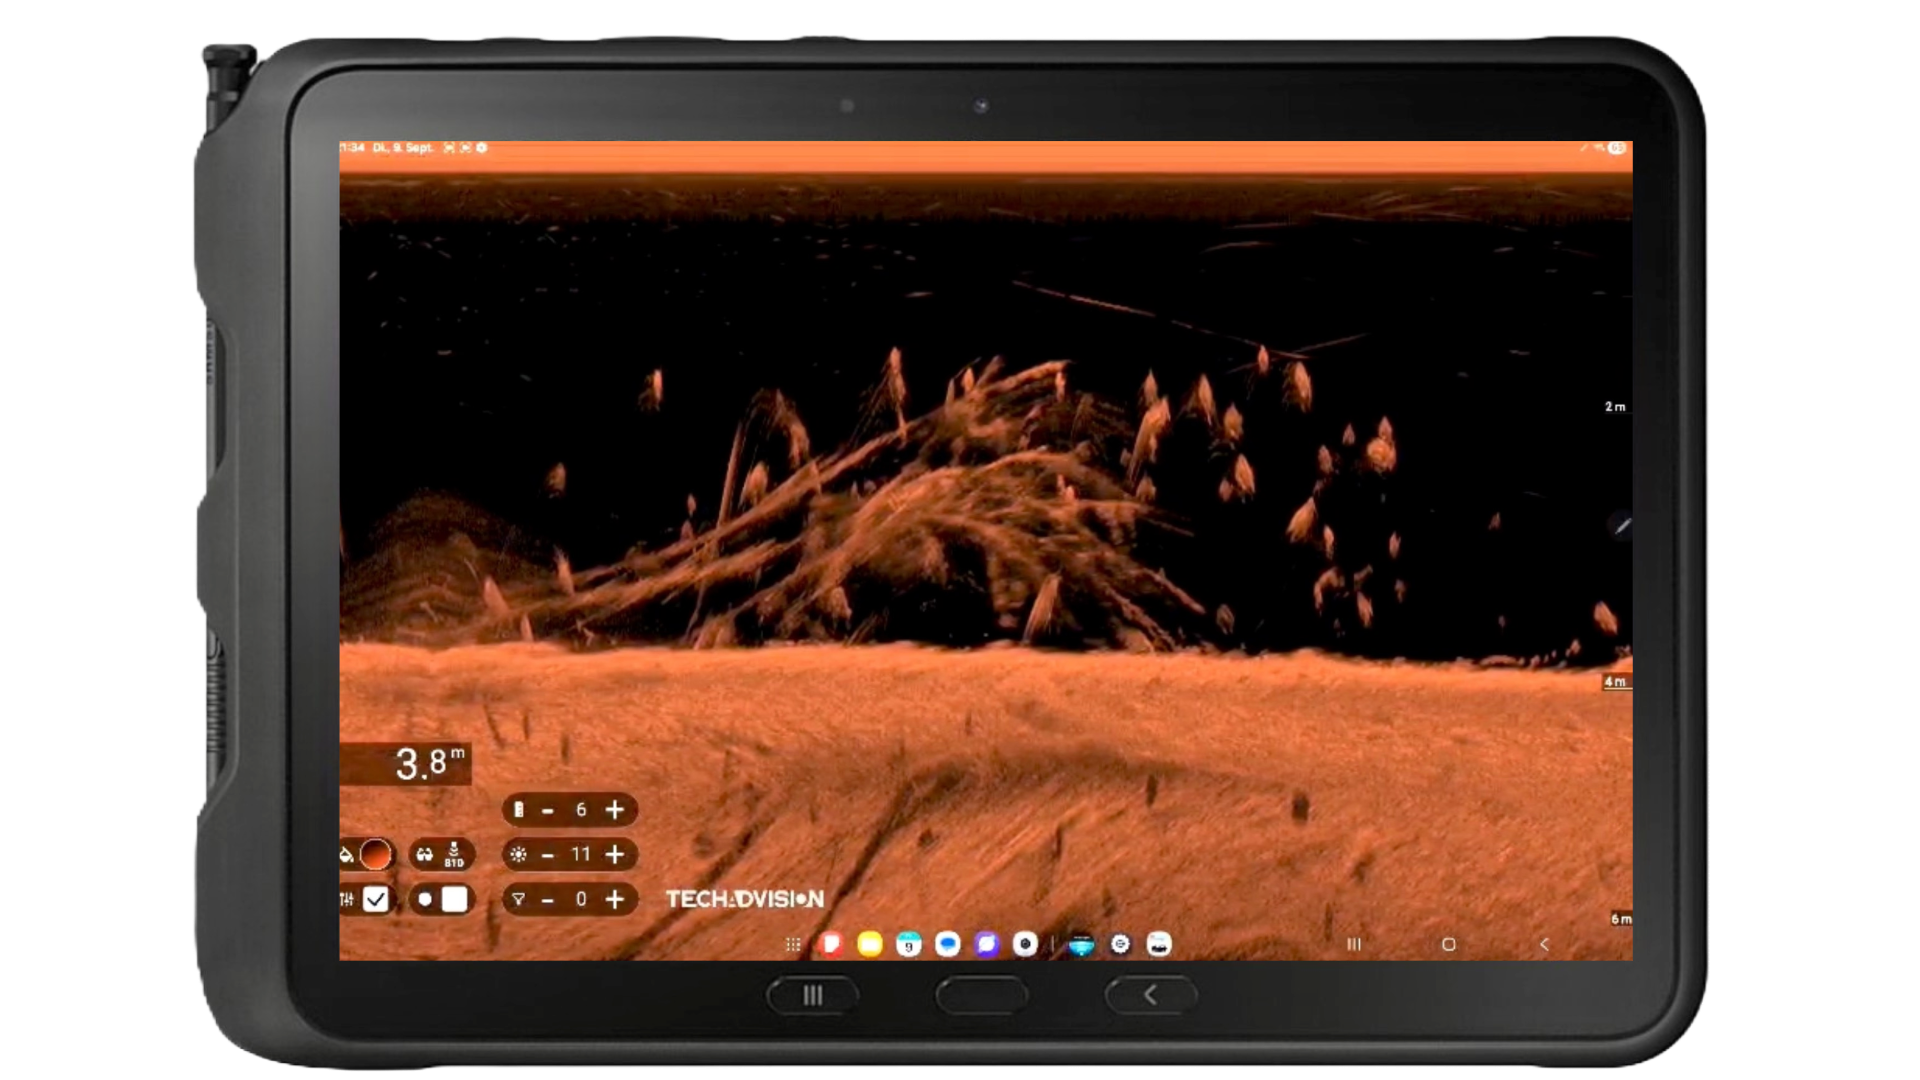Open the edge panel pen handle
This screenshot has width=1920, height=1080.
pos(1621,526)
